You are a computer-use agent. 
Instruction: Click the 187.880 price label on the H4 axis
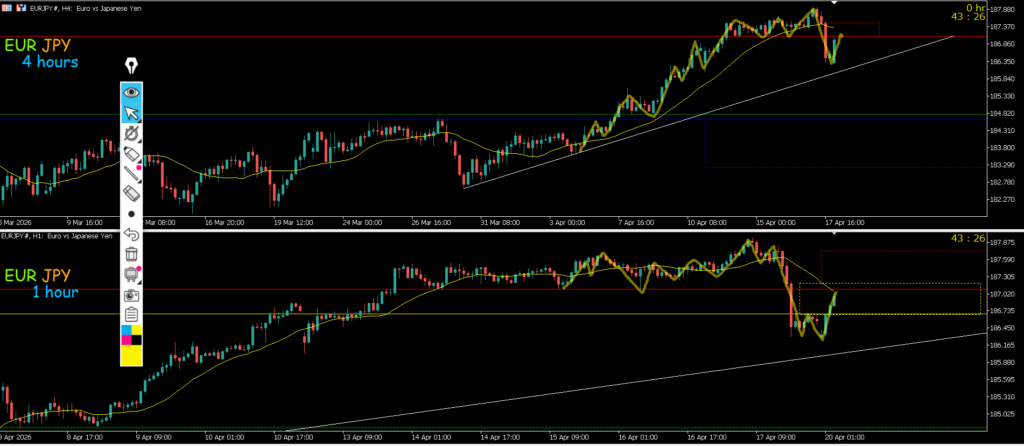click(1002, 10)
